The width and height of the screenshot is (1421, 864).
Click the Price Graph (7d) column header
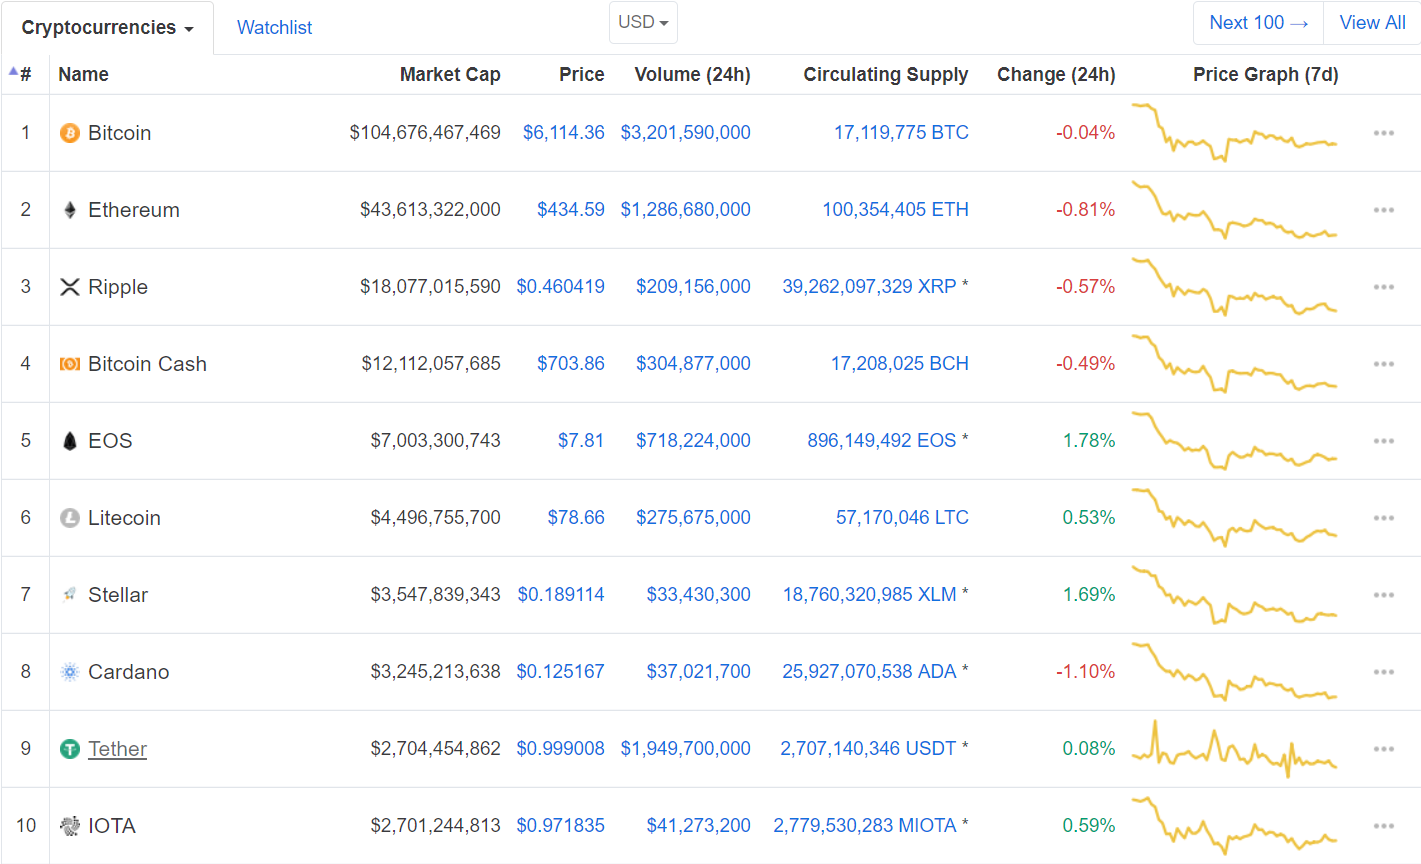1266,74
